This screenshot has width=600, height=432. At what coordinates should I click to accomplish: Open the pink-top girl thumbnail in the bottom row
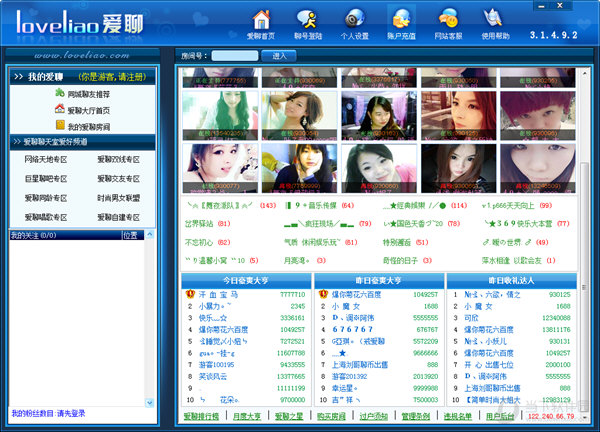pyautogui.click(x=379, y=168)
